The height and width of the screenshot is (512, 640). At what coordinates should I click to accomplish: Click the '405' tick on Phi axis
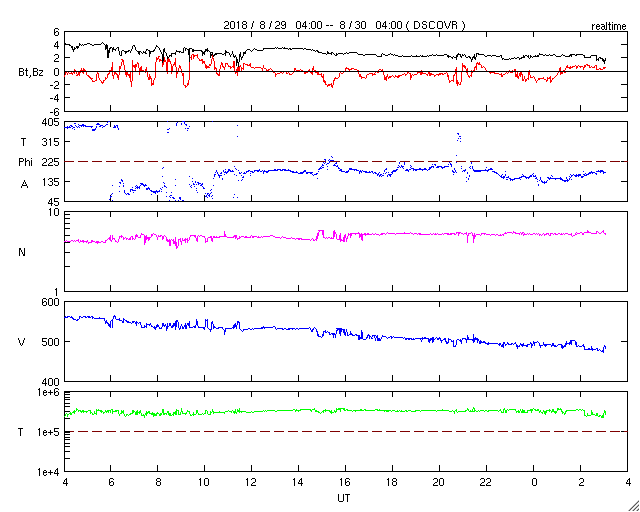pos(52,122)
